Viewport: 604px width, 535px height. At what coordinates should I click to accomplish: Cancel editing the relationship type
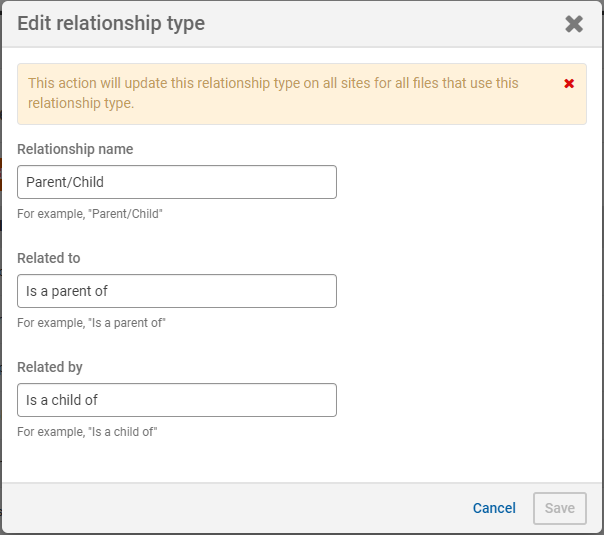[x=494, y=508]
